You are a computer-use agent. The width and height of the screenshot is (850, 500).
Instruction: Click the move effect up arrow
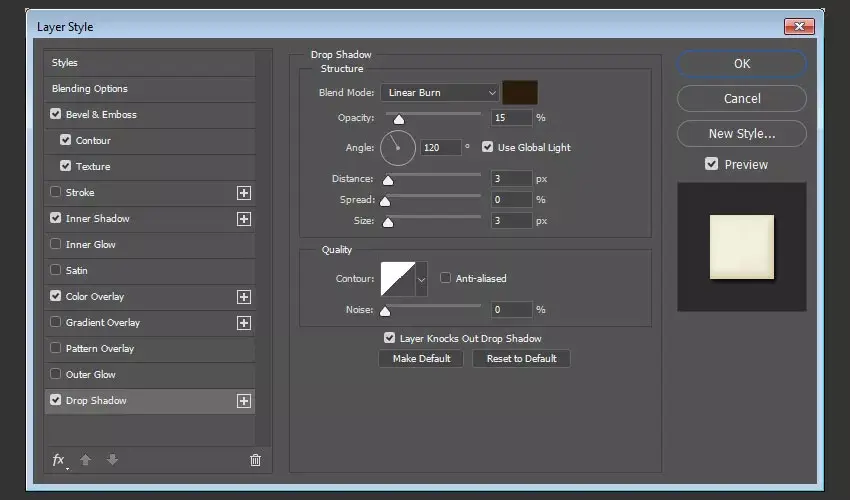(x=85, y=460)
